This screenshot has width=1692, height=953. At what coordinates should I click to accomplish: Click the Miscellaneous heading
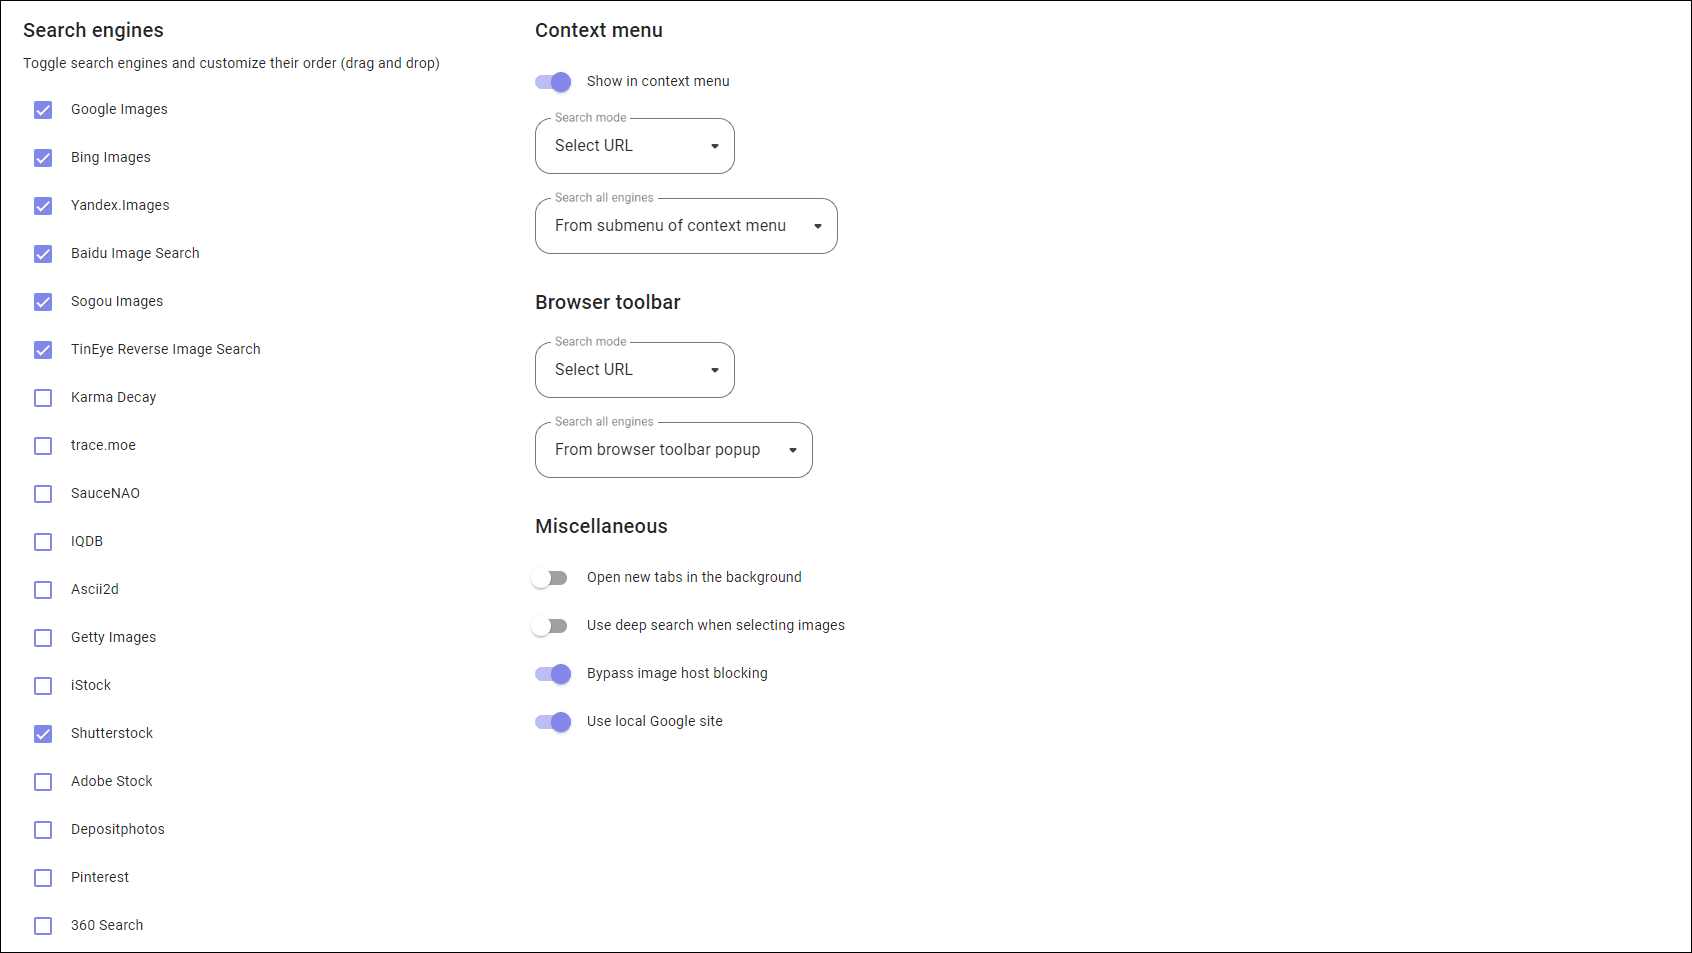point(601,526)
